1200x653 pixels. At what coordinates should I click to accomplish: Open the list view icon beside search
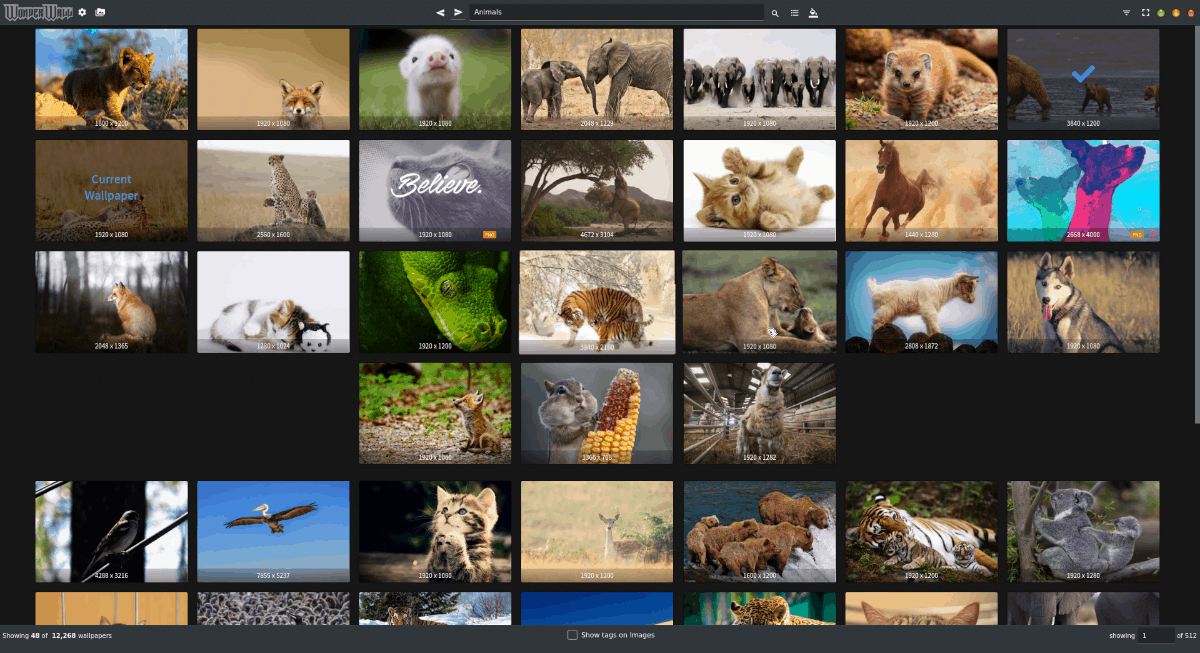click(795, 13)
